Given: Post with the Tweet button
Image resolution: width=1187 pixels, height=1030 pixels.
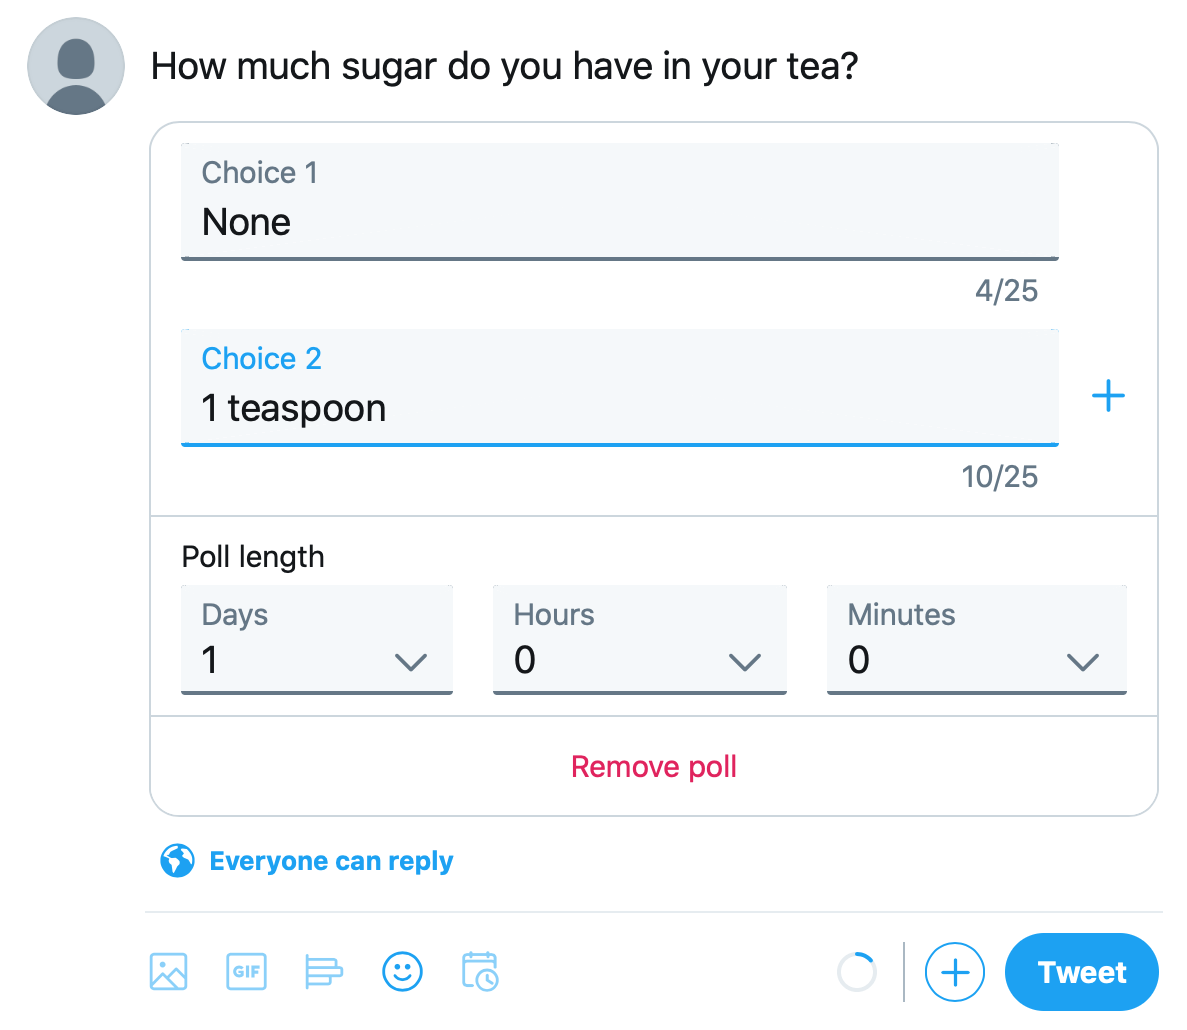Looking at the screenshot, I should (1082, 972).
